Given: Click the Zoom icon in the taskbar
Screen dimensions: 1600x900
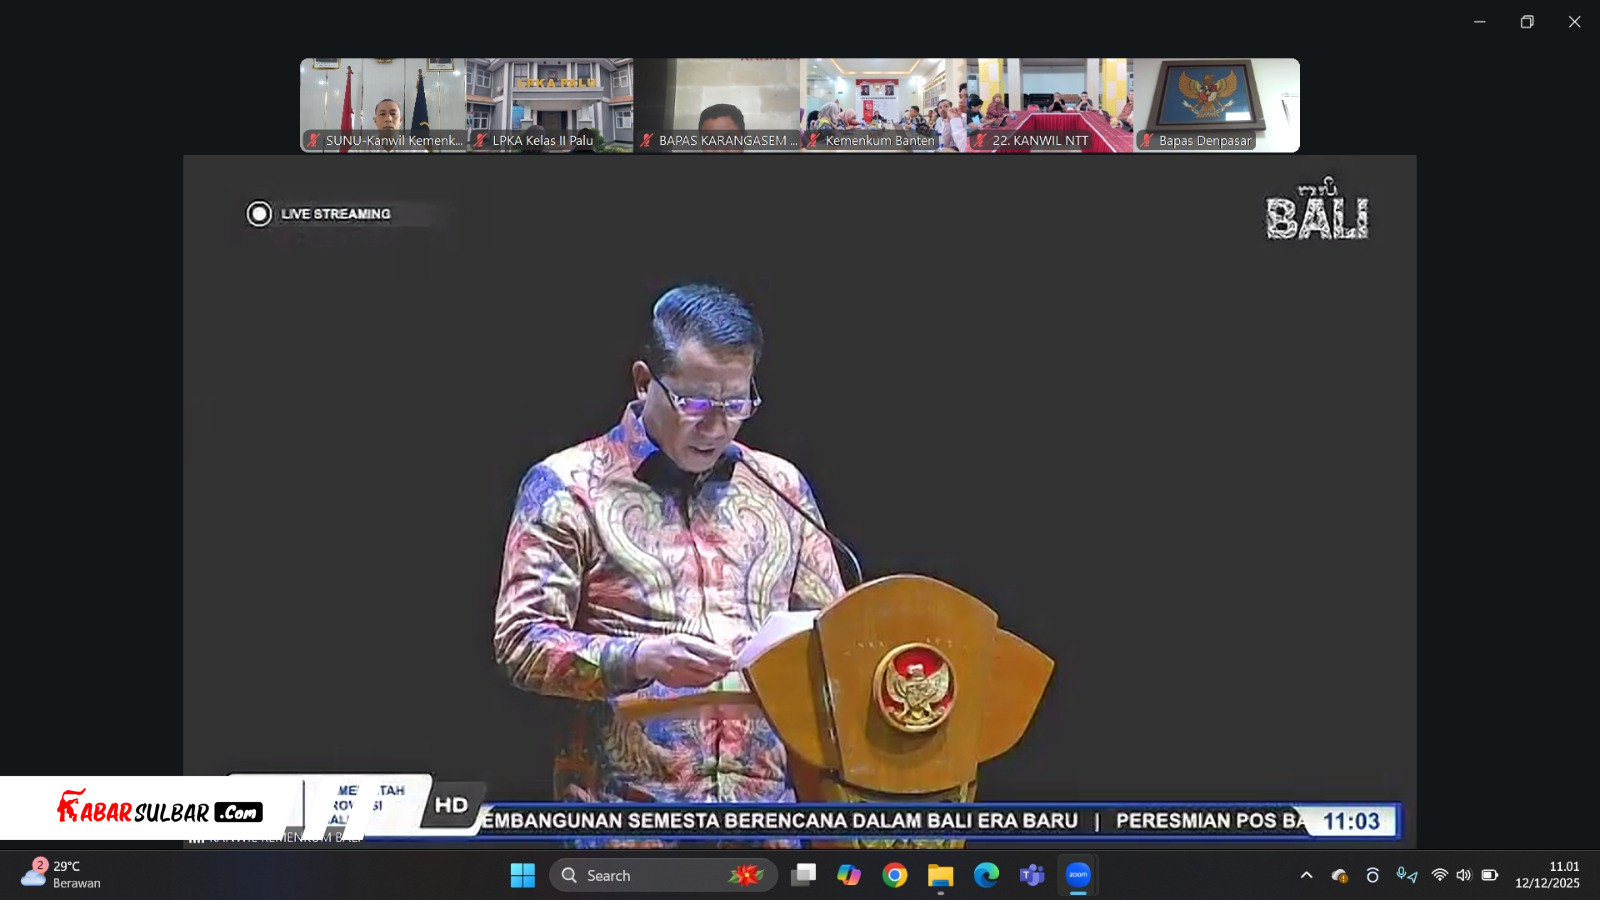Looking at the screenshot, I should pos(1078,875).
